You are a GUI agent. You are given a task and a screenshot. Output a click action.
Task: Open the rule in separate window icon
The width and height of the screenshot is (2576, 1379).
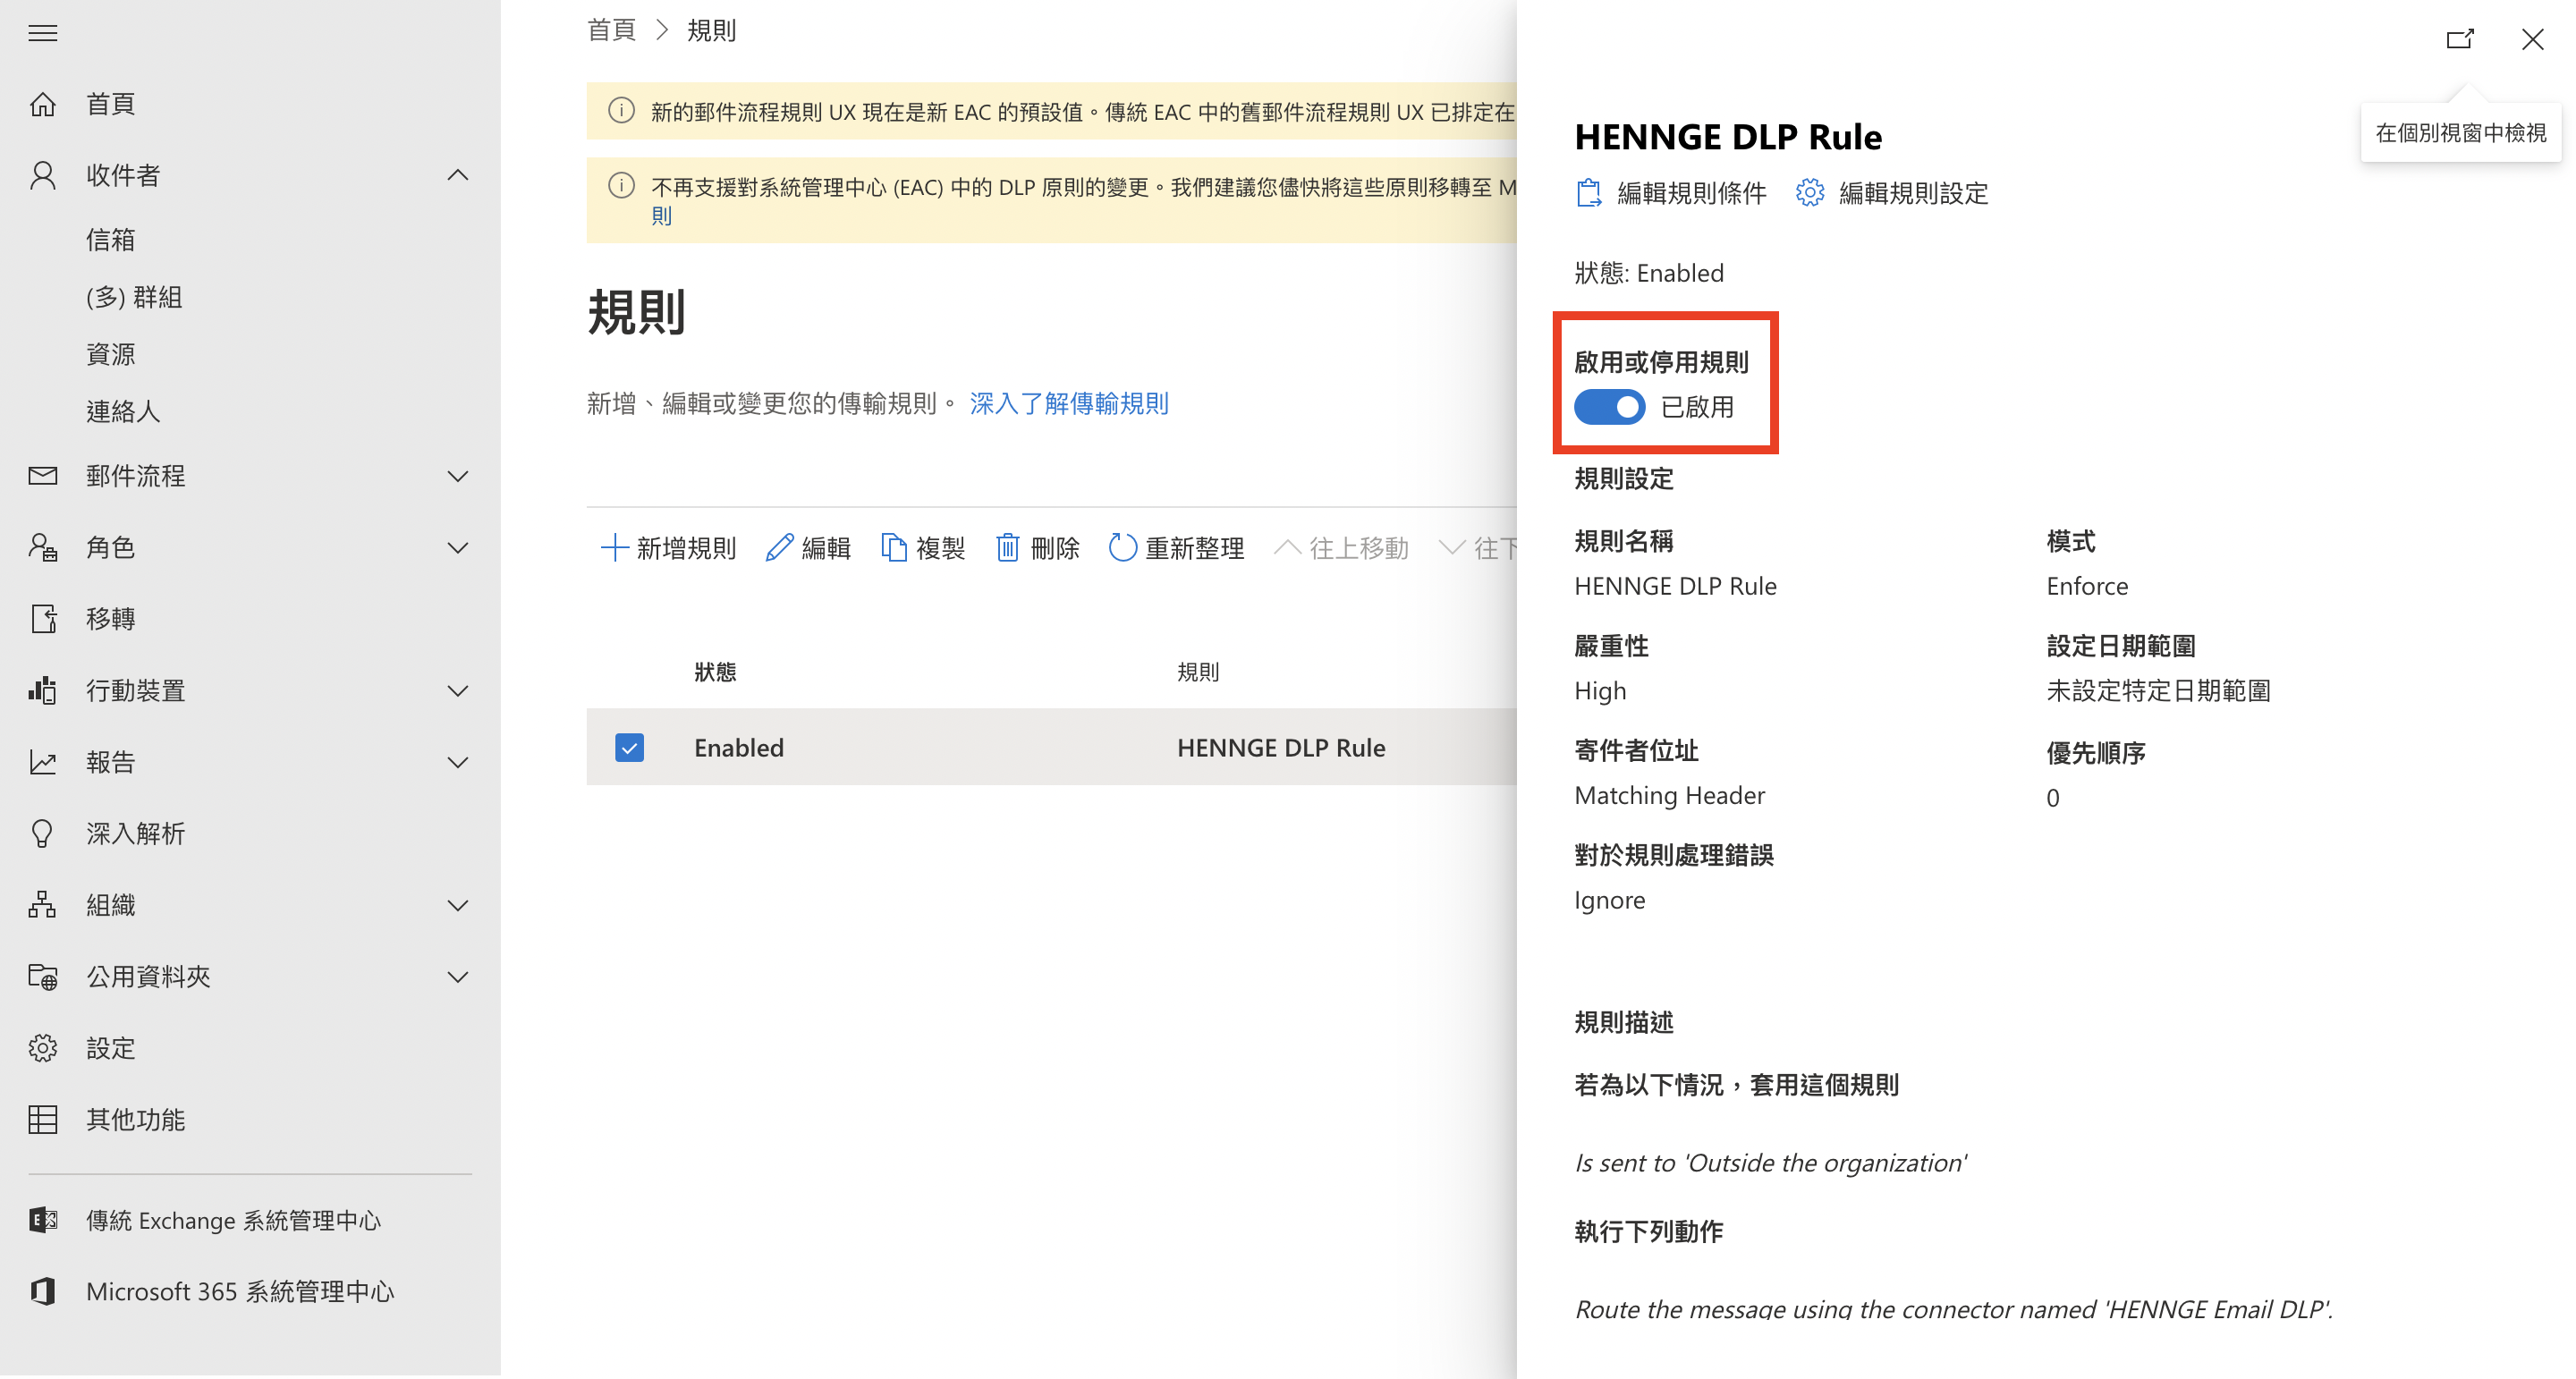tap(2460, 39)
